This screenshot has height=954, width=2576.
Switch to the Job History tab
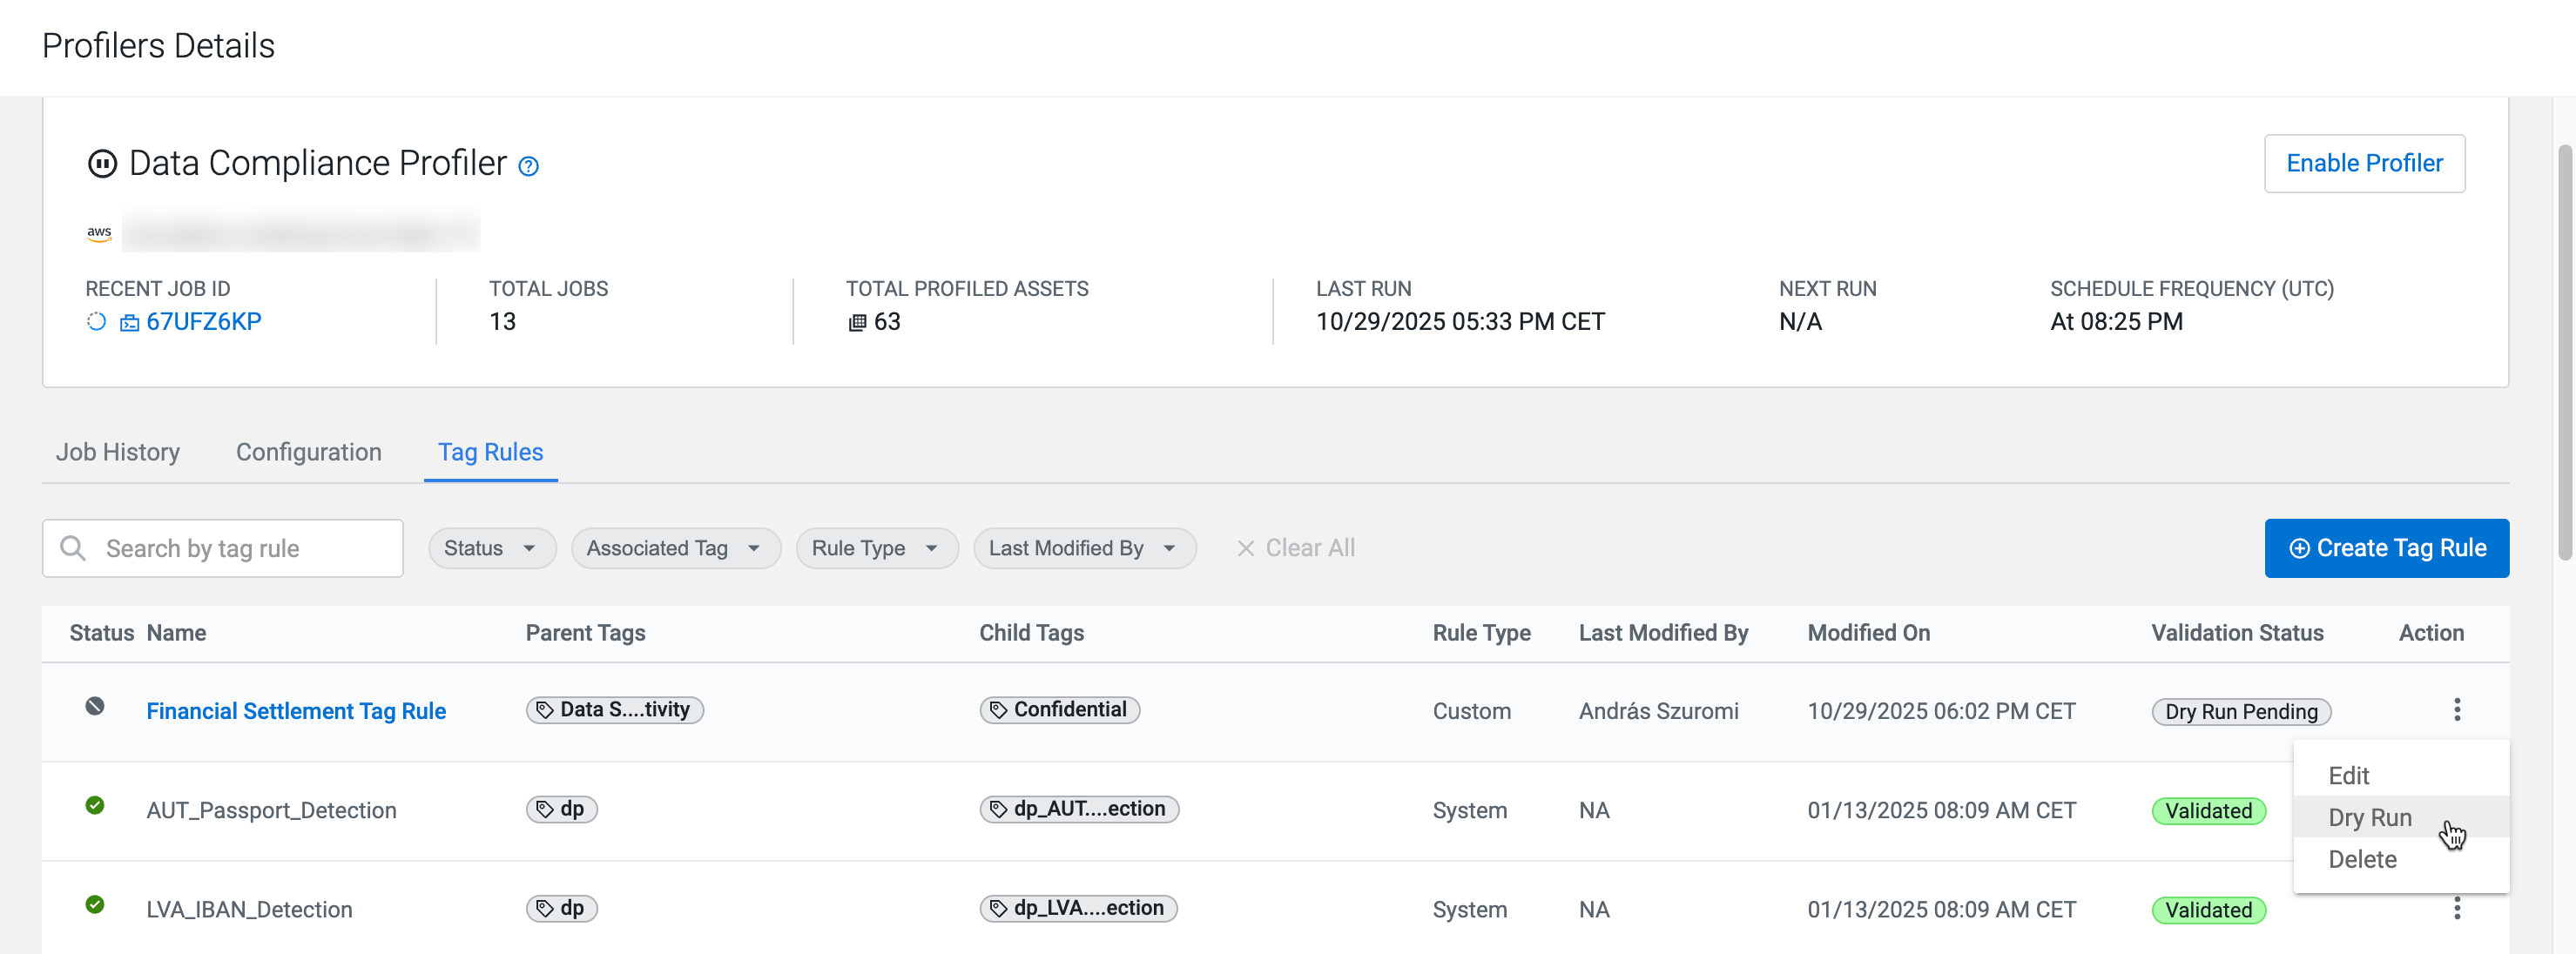tap(118, 452)
